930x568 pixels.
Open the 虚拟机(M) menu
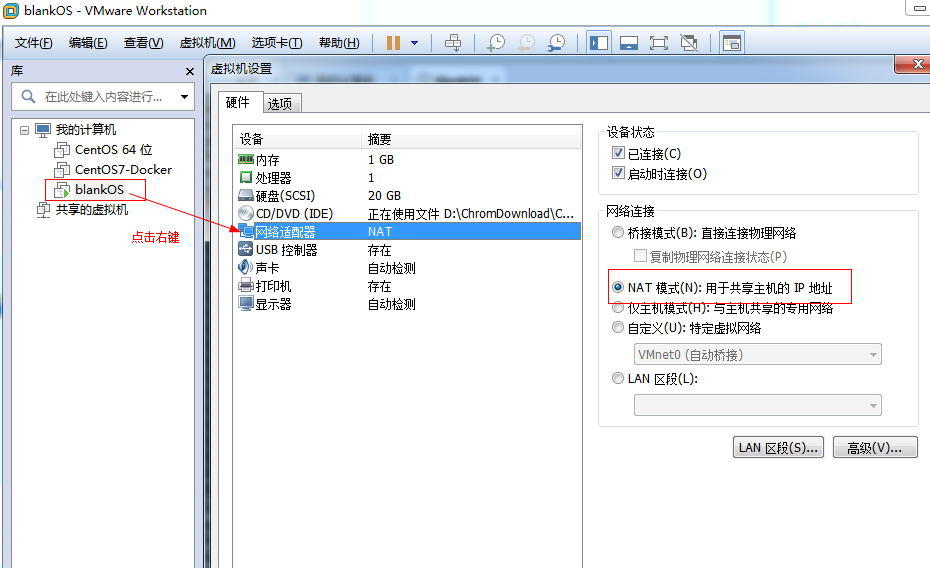208,43
